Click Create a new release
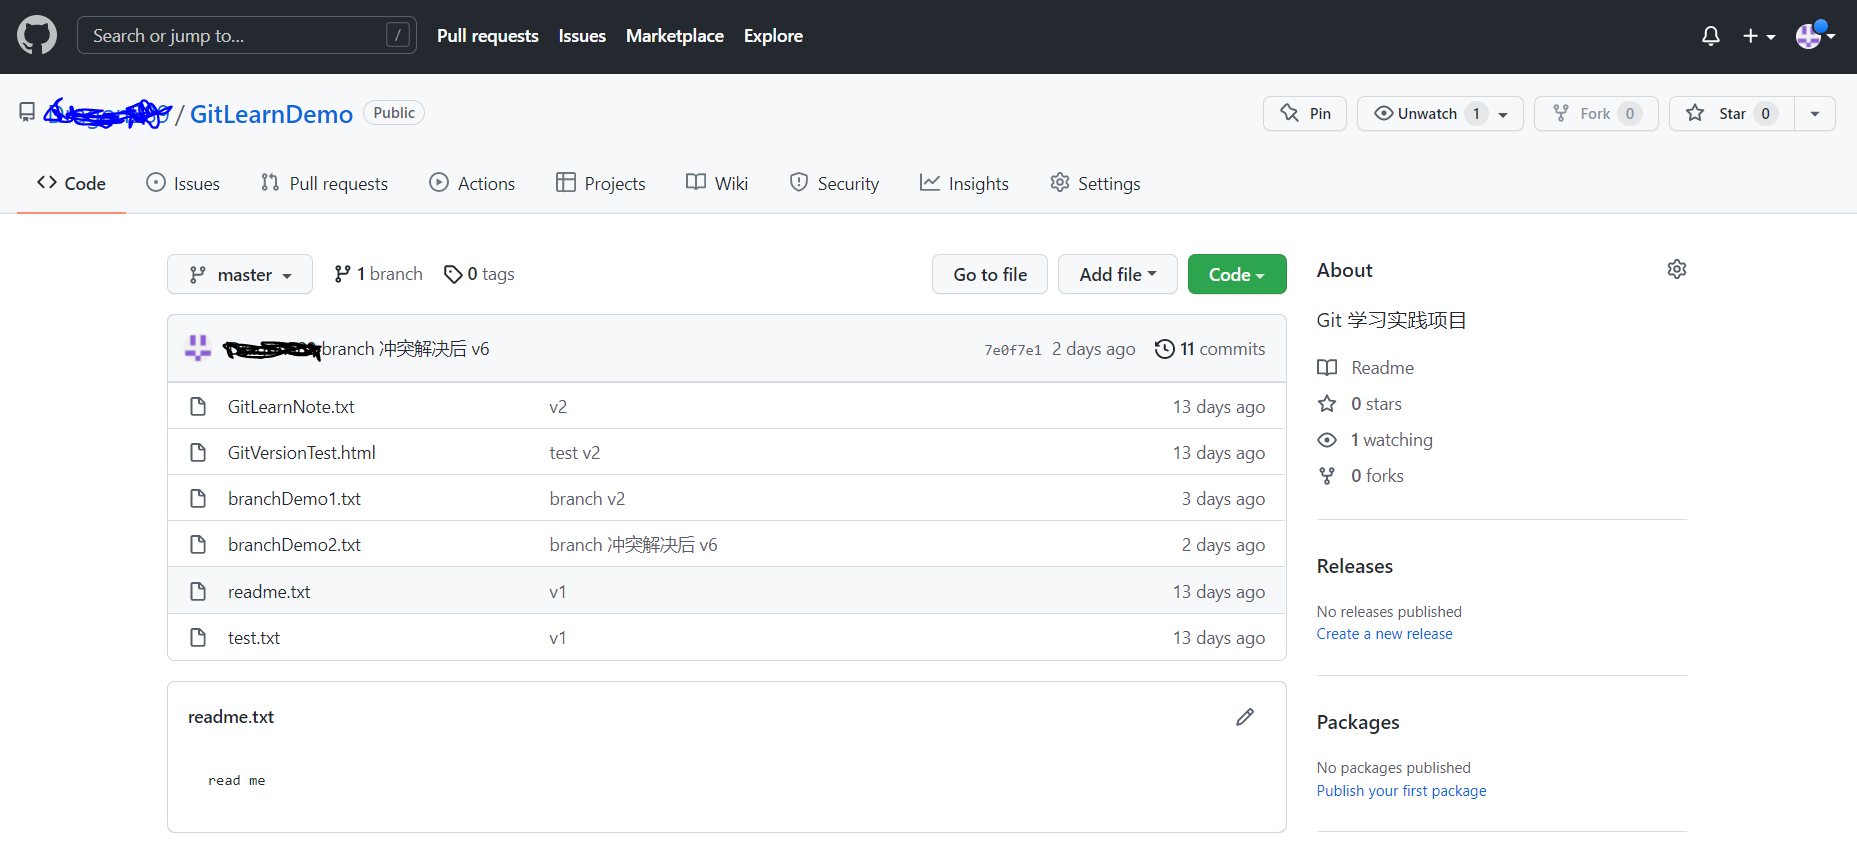The width and height of the screenshot is (1857, 846). coord(1385,634)
